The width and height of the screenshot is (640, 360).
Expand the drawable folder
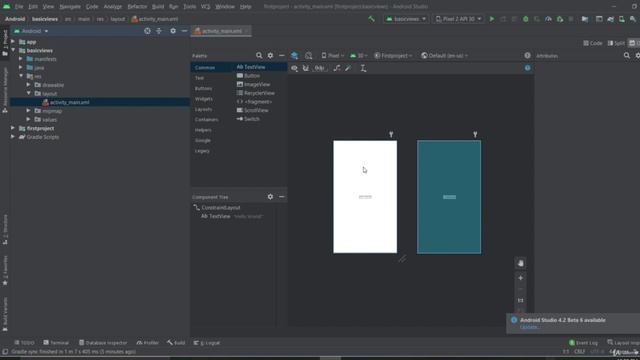point(29,85)
